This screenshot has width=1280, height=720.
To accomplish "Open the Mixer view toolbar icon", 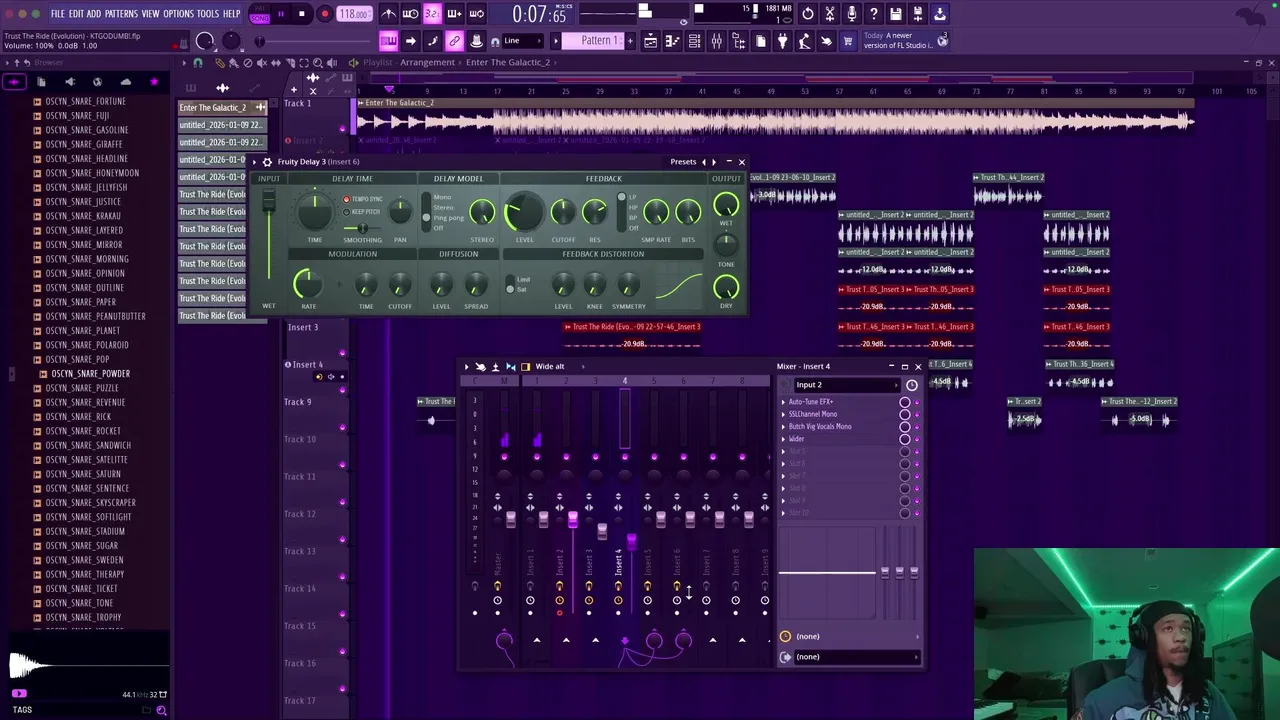I will [716, 41].
